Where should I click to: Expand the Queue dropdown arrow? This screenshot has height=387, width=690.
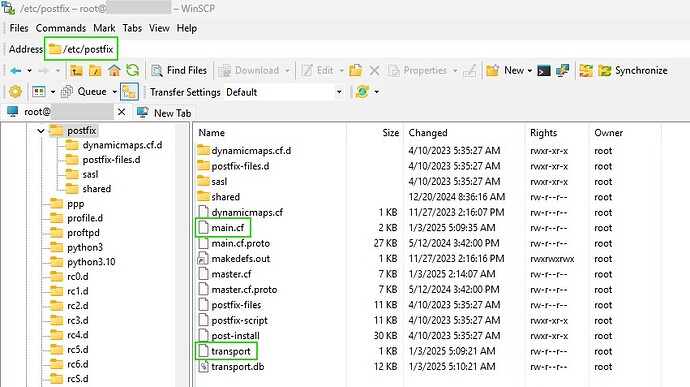click(x=114, y=92)
